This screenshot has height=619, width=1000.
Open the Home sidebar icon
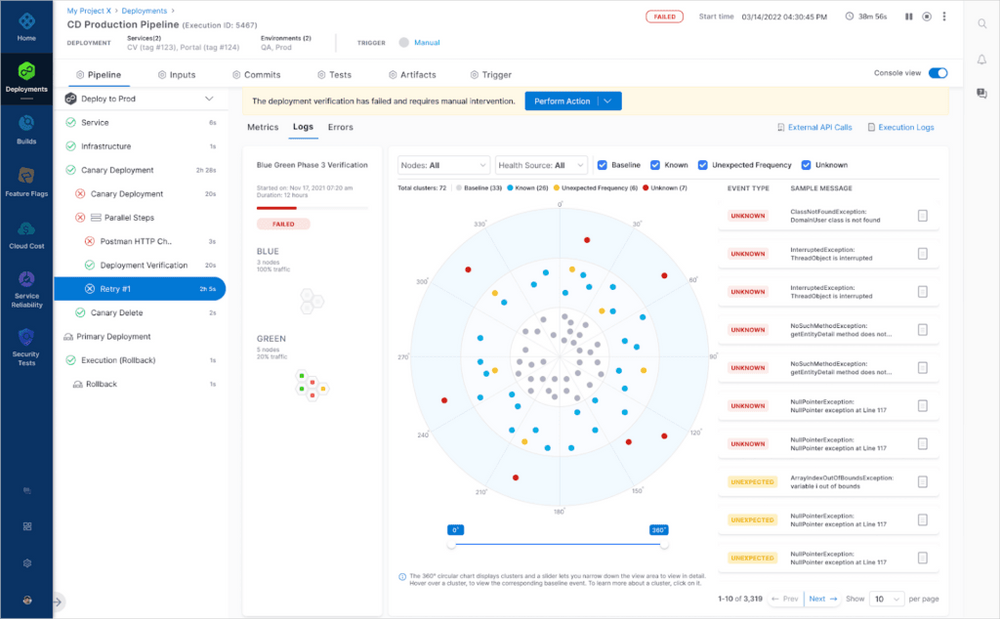tap(26, 27)
